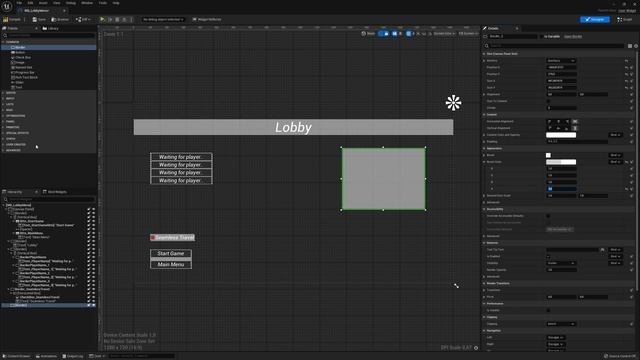
Task: Expand the Input palette category
Action: (3, 98)
